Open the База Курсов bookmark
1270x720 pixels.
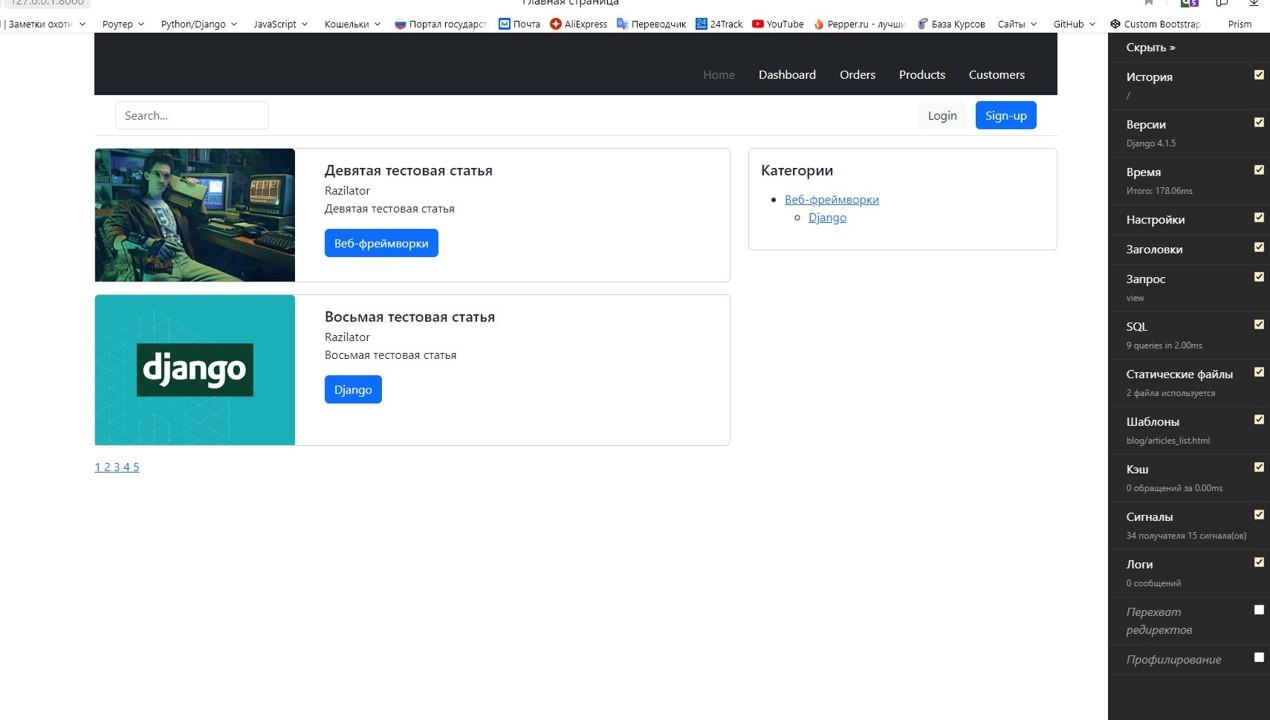950,24
